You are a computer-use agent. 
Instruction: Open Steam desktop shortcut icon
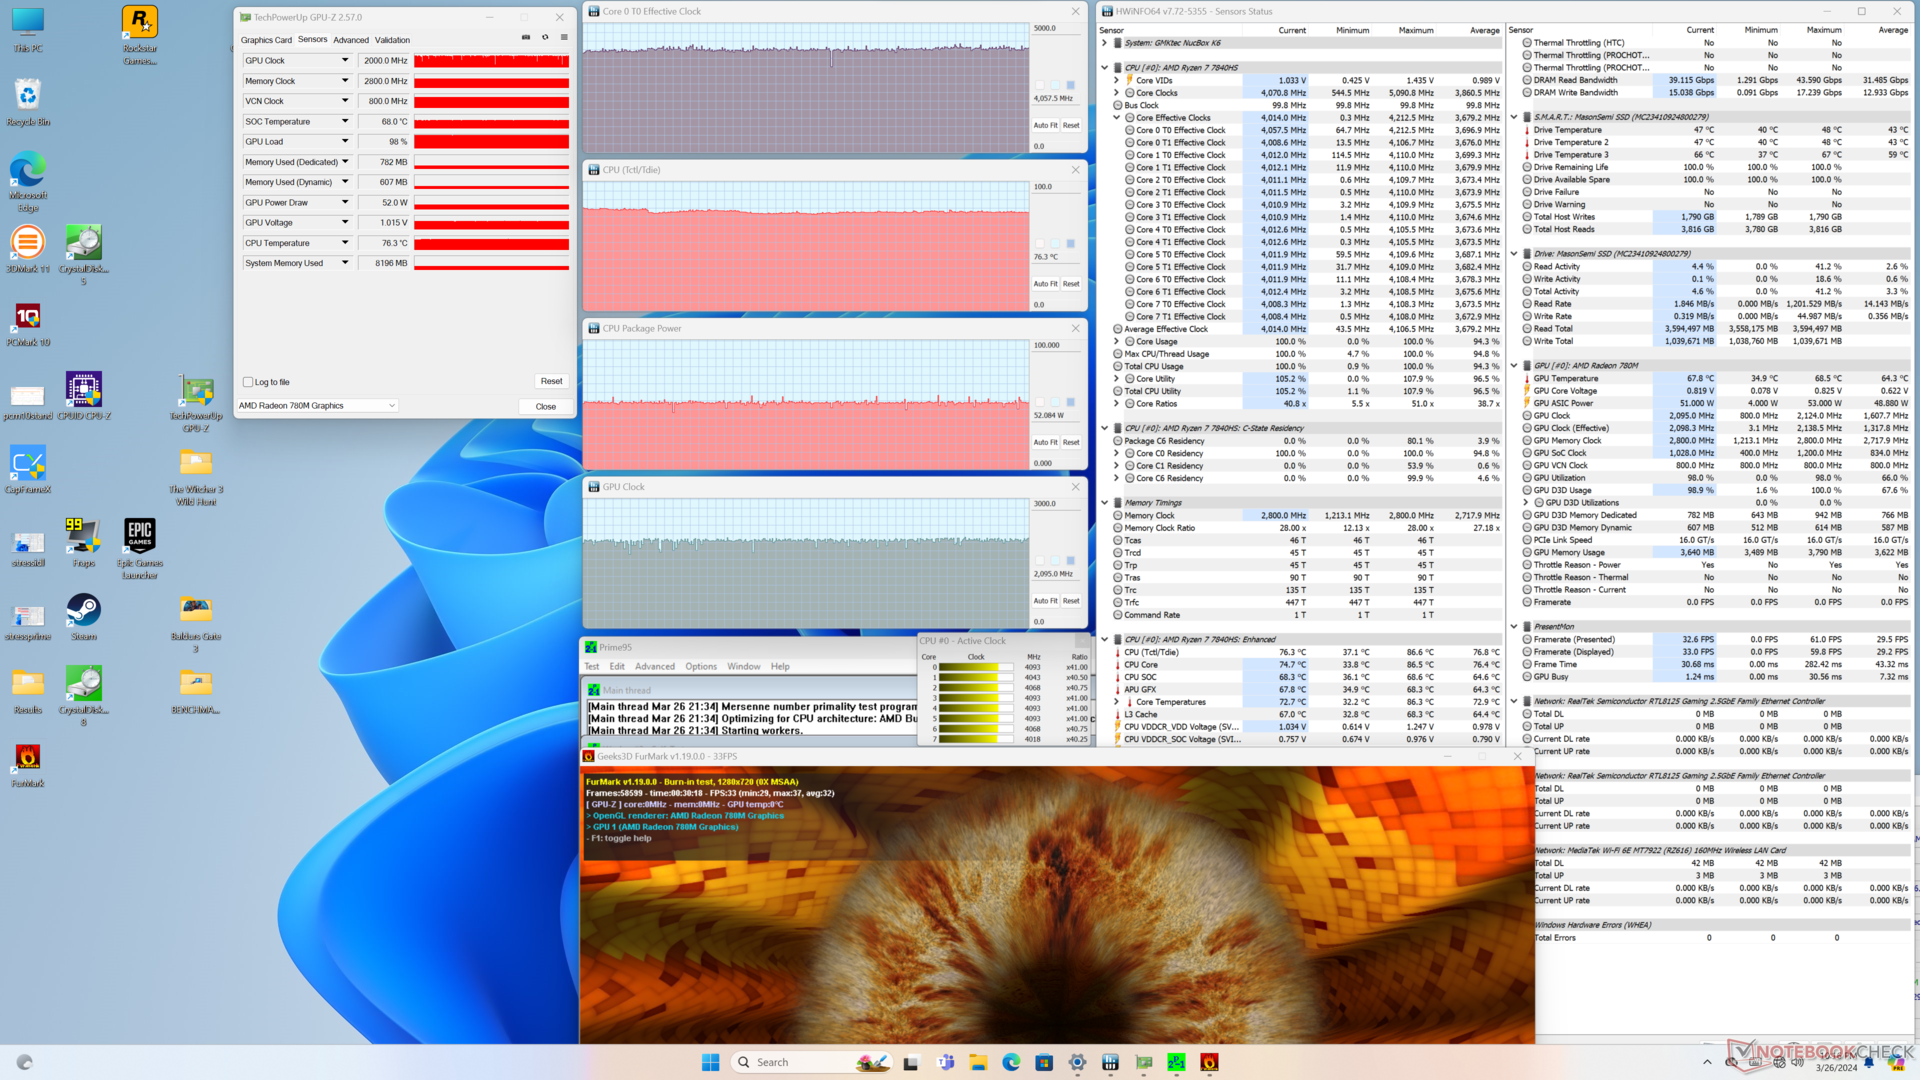tap(84, 611)
